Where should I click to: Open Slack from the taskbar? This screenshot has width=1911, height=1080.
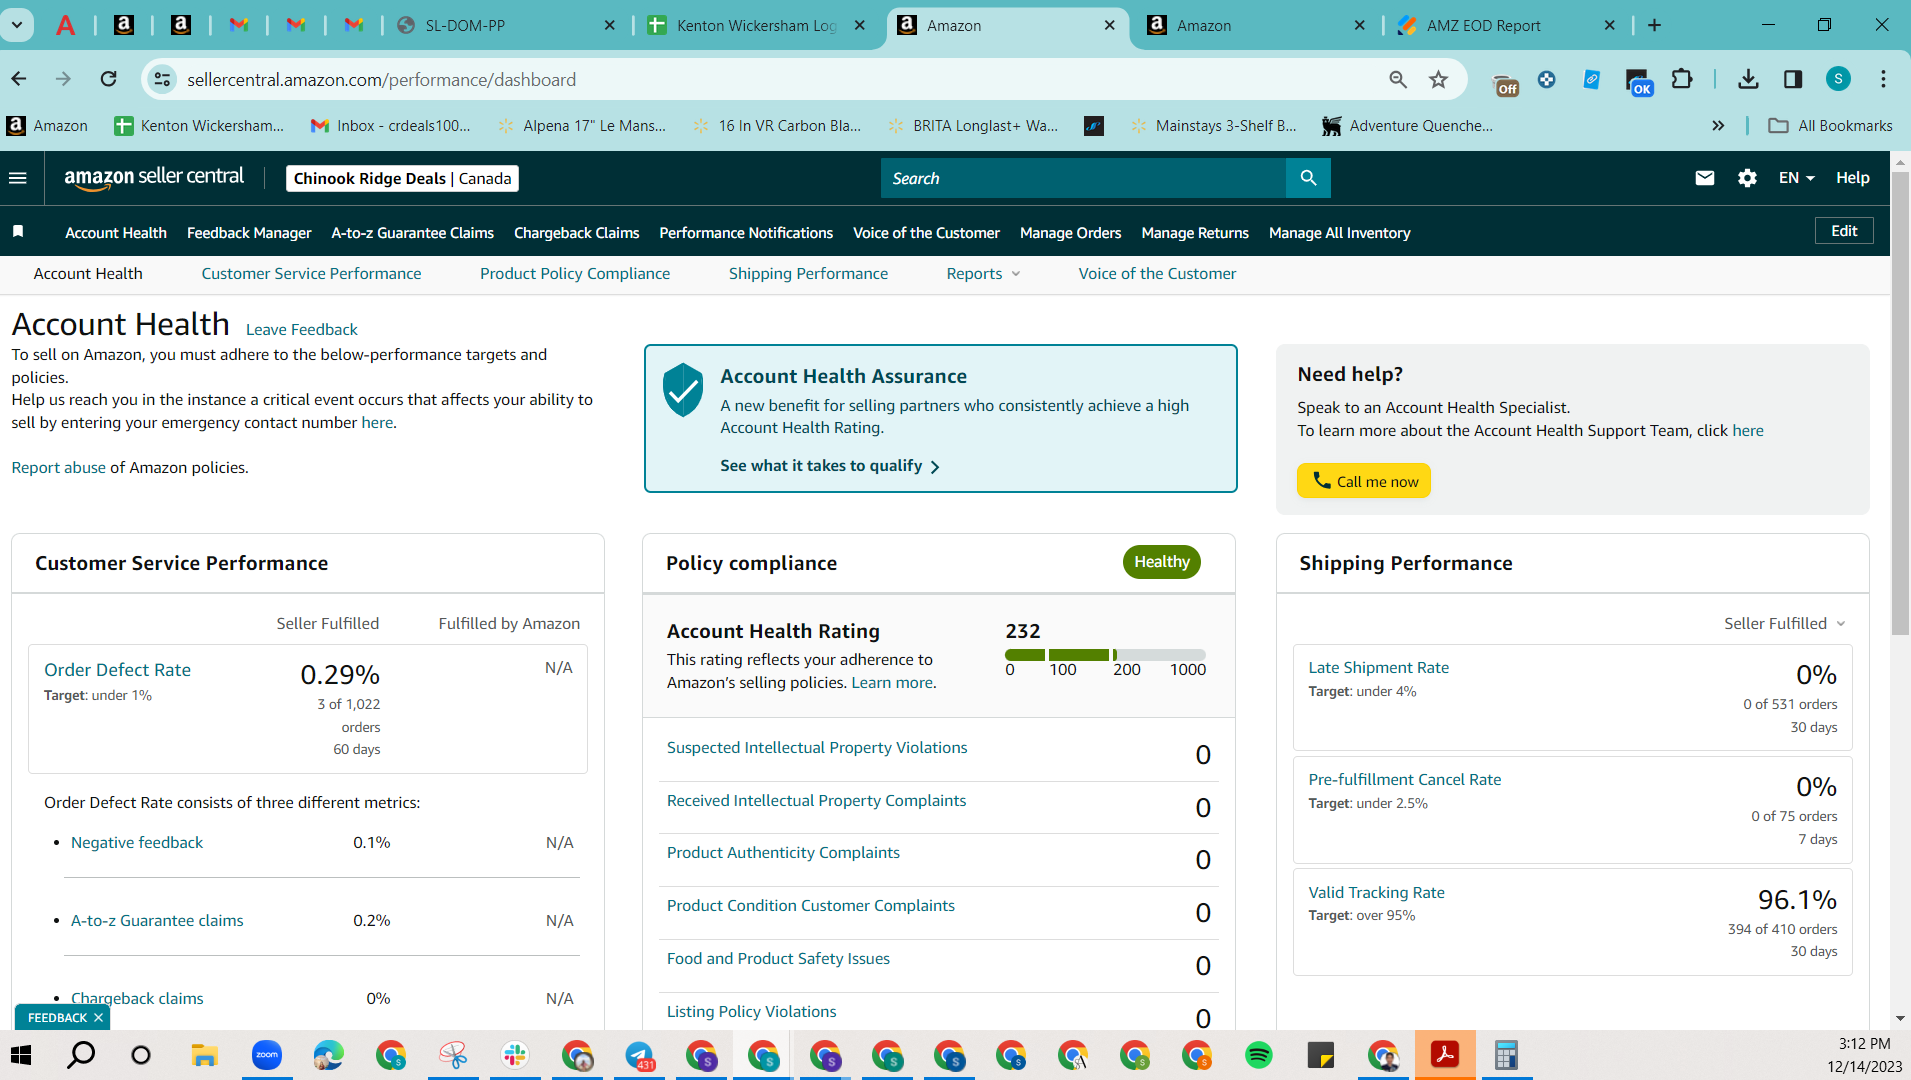coord(515,1055)
